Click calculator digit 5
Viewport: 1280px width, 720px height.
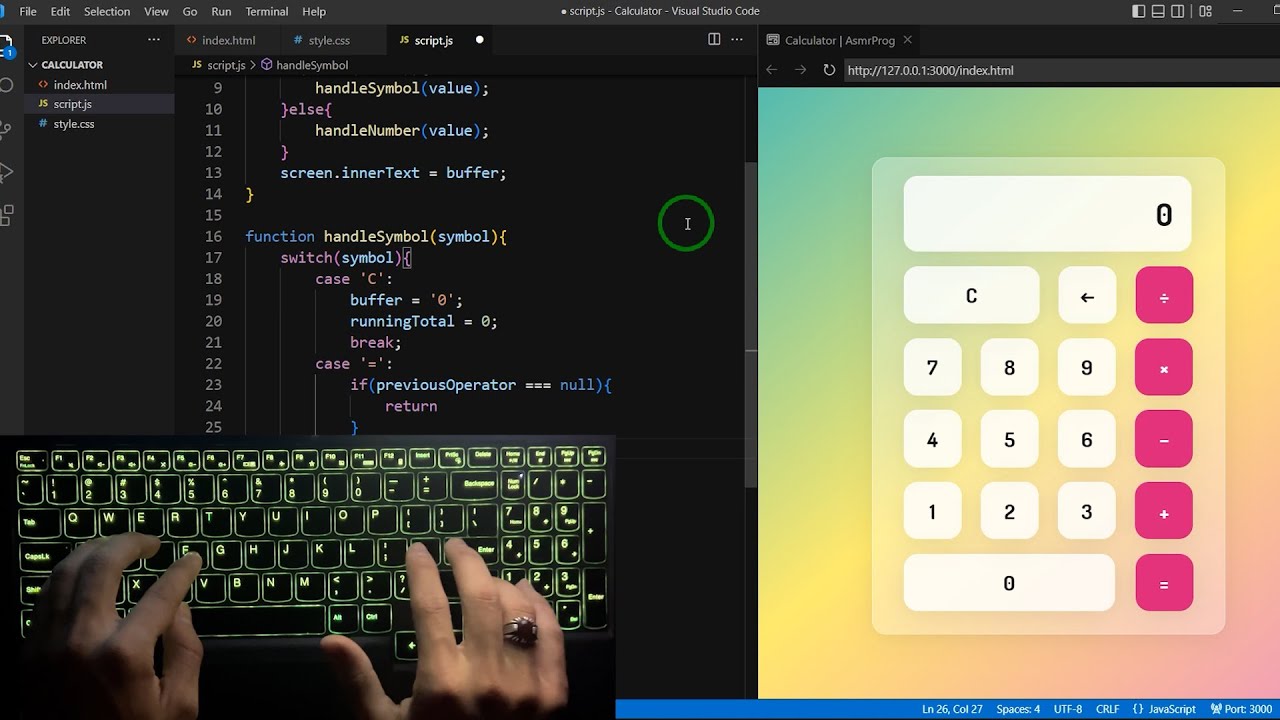click(x=1009, y=440)
